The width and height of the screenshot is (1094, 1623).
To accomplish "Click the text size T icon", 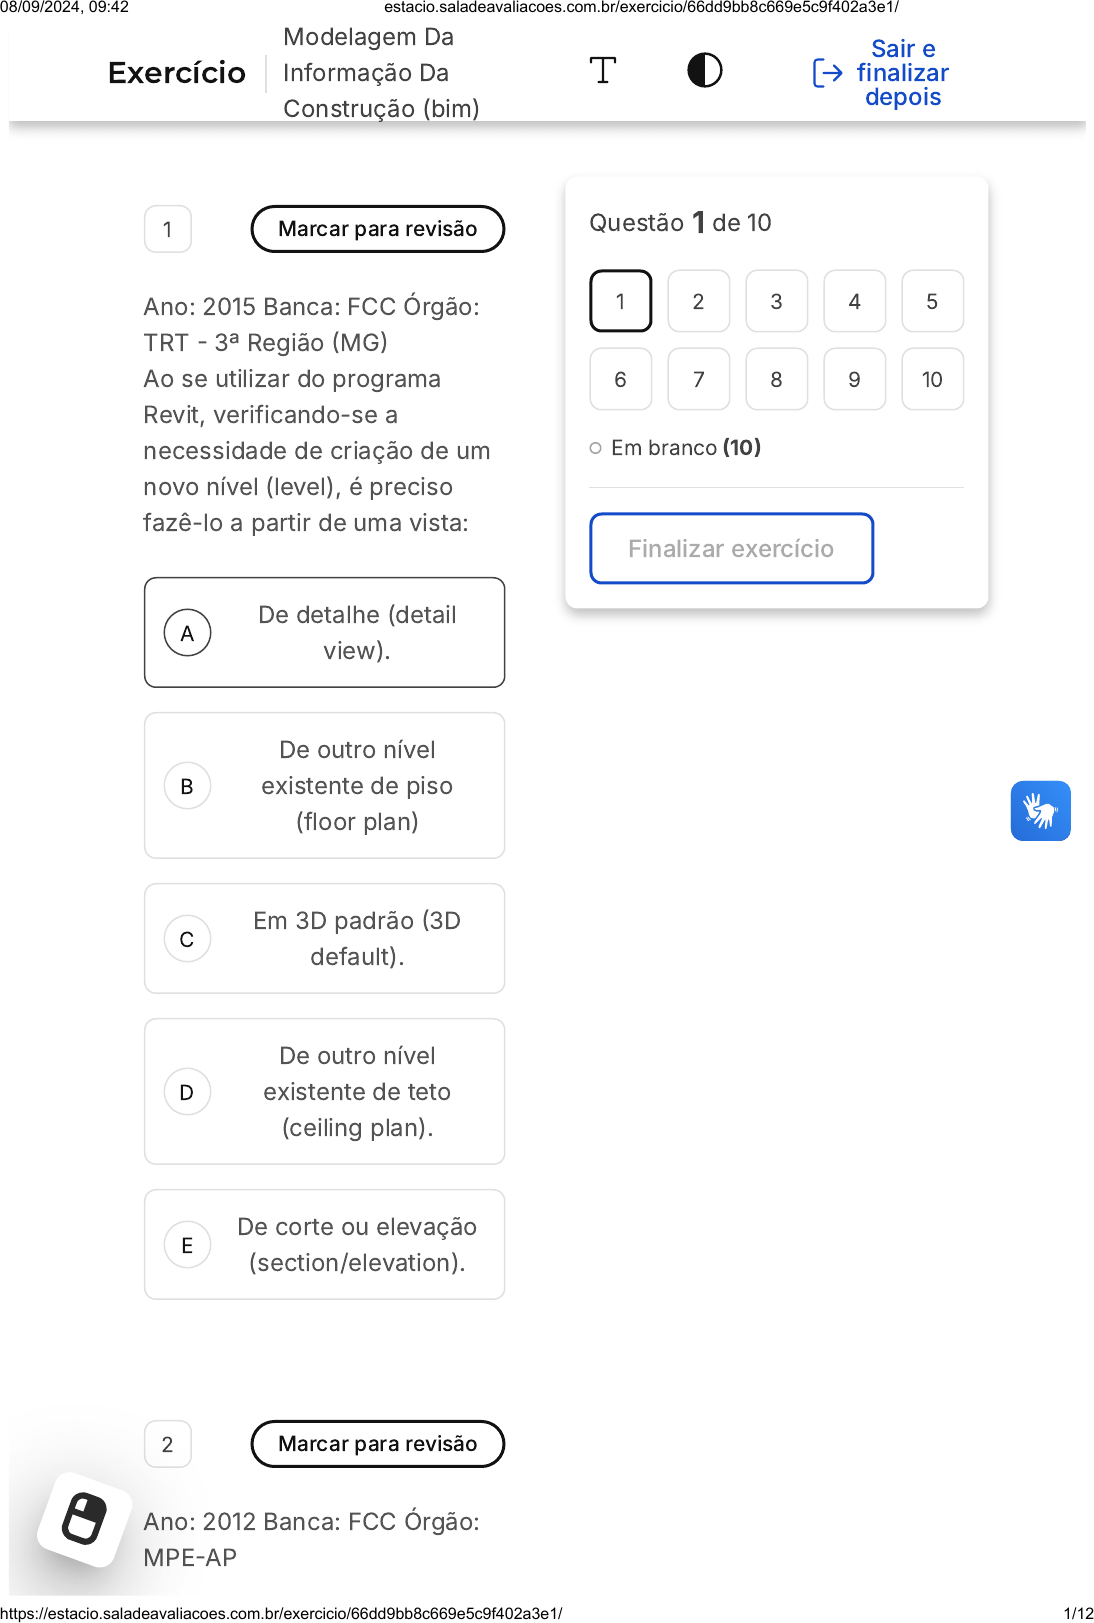I will click(602, 71).
